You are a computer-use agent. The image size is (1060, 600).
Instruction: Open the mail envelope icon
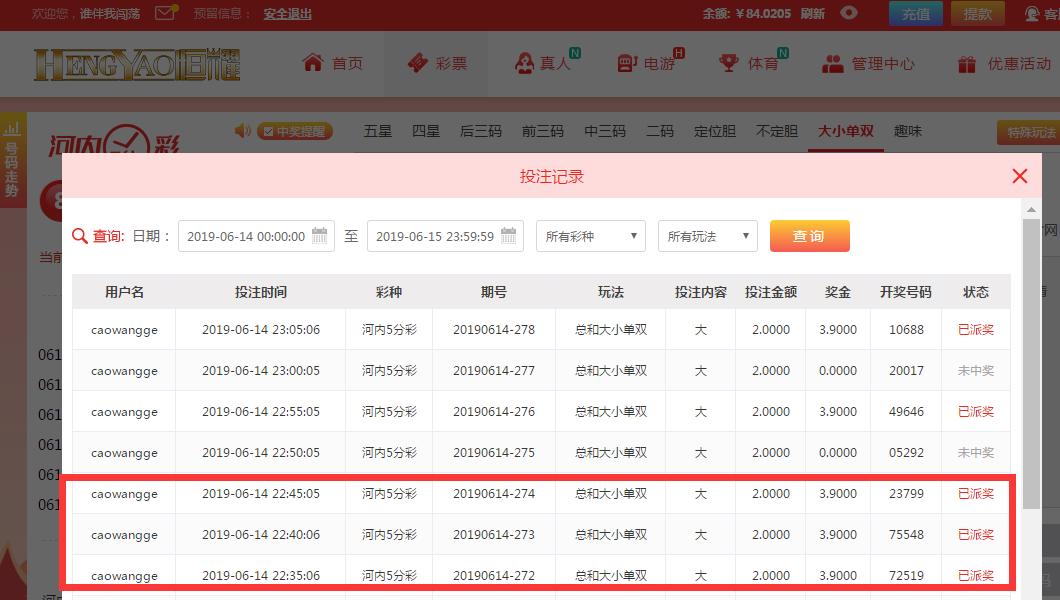(x=166, y=13)
